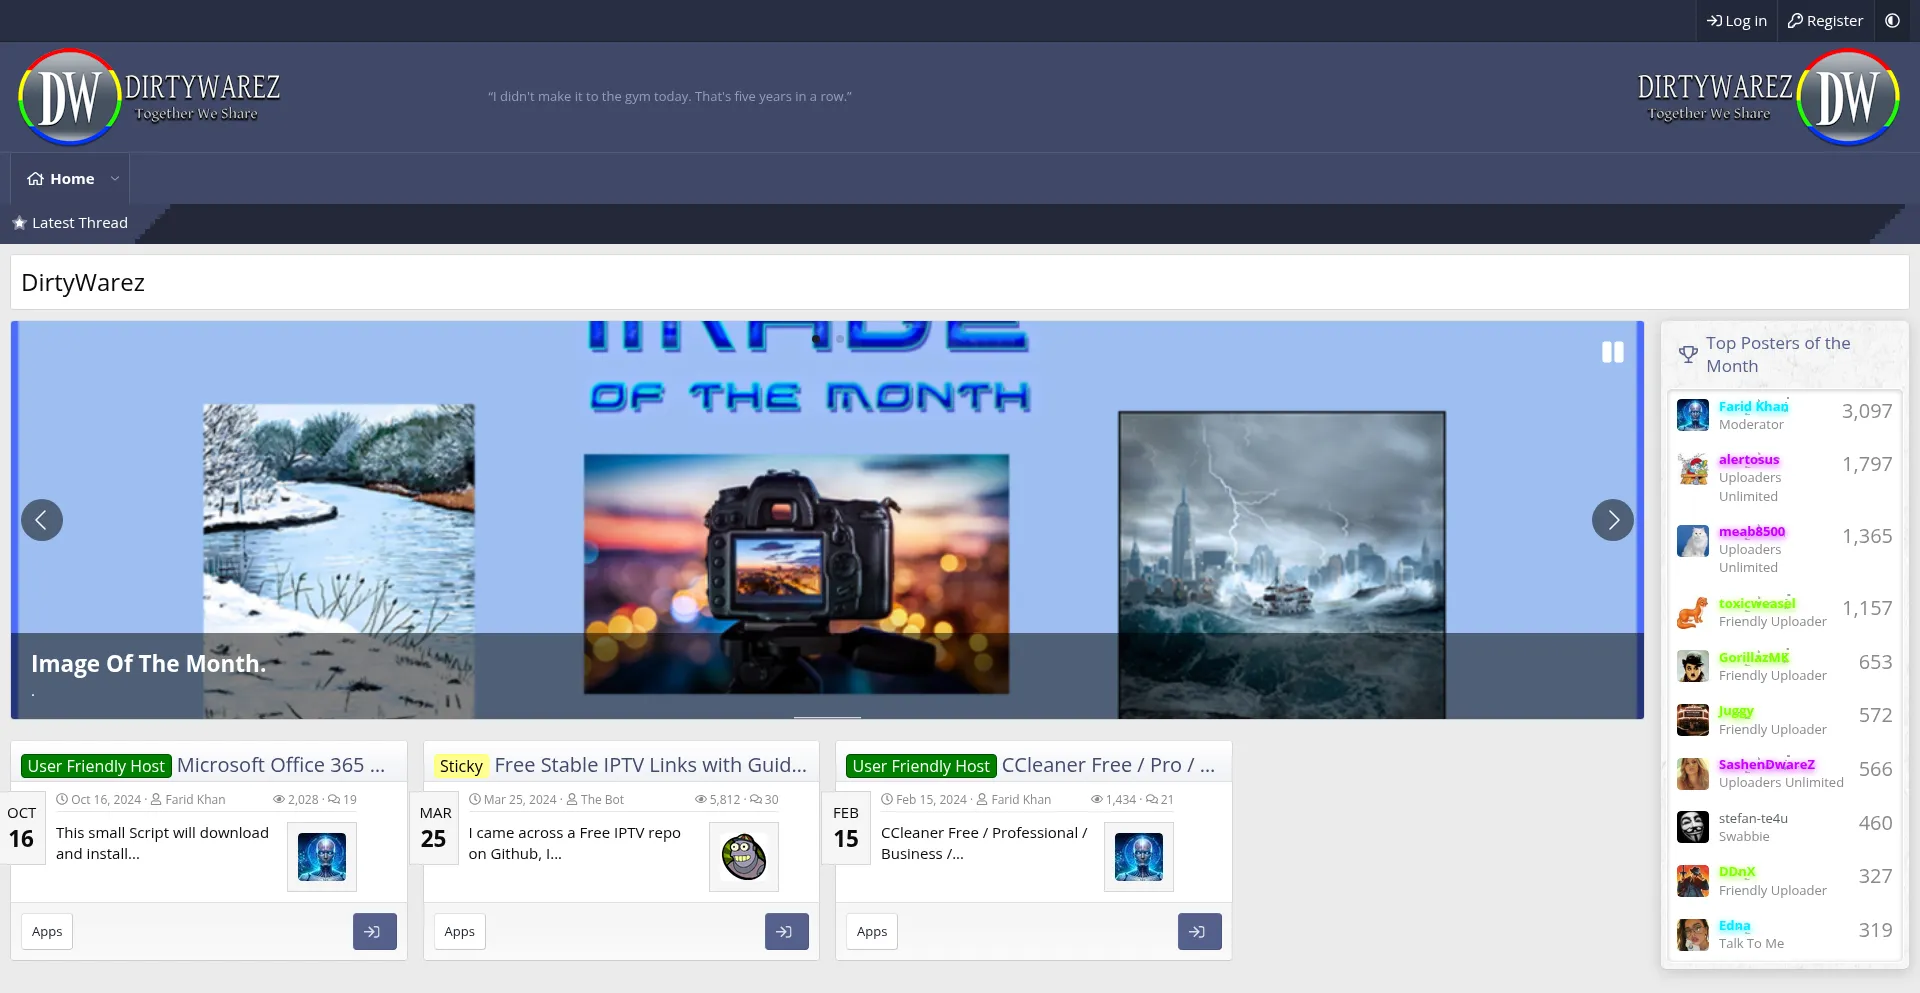
Task: Open Juggy avatar in Top Posters
Action: click(x=1693, y=720)
